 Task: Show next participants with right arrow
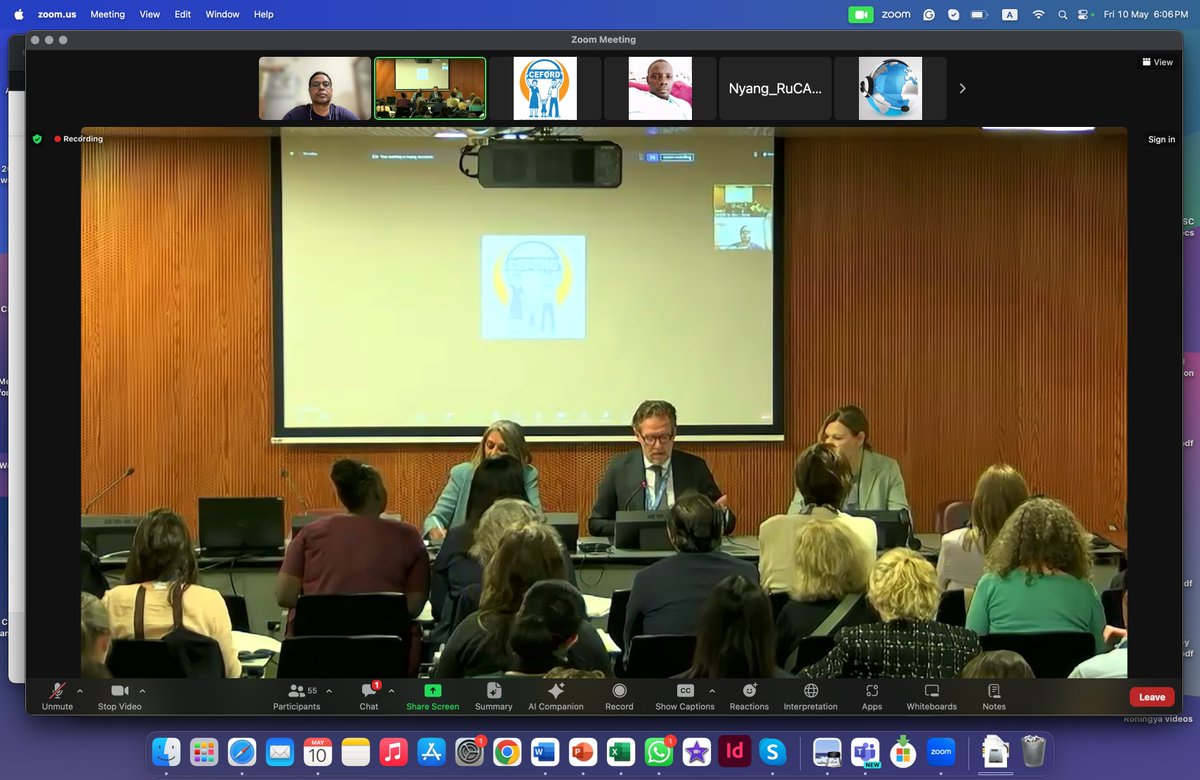pyautogui.click(x=962, y=88)
